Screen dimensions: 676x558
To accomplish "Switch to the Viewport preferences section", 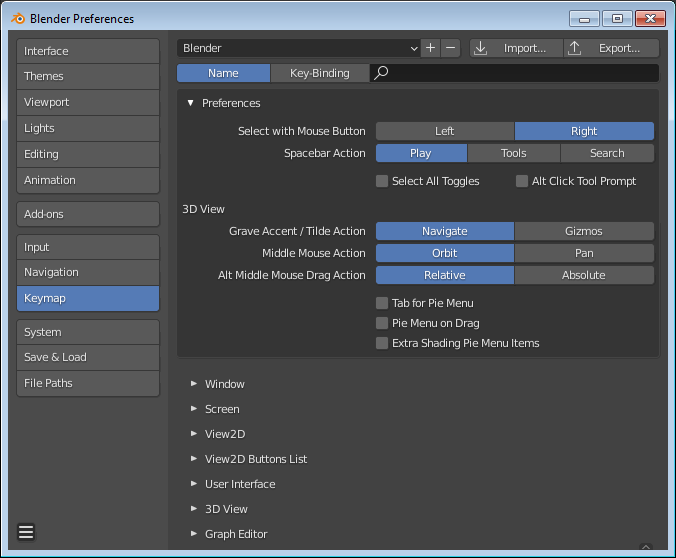I will (x=88, y=102).
